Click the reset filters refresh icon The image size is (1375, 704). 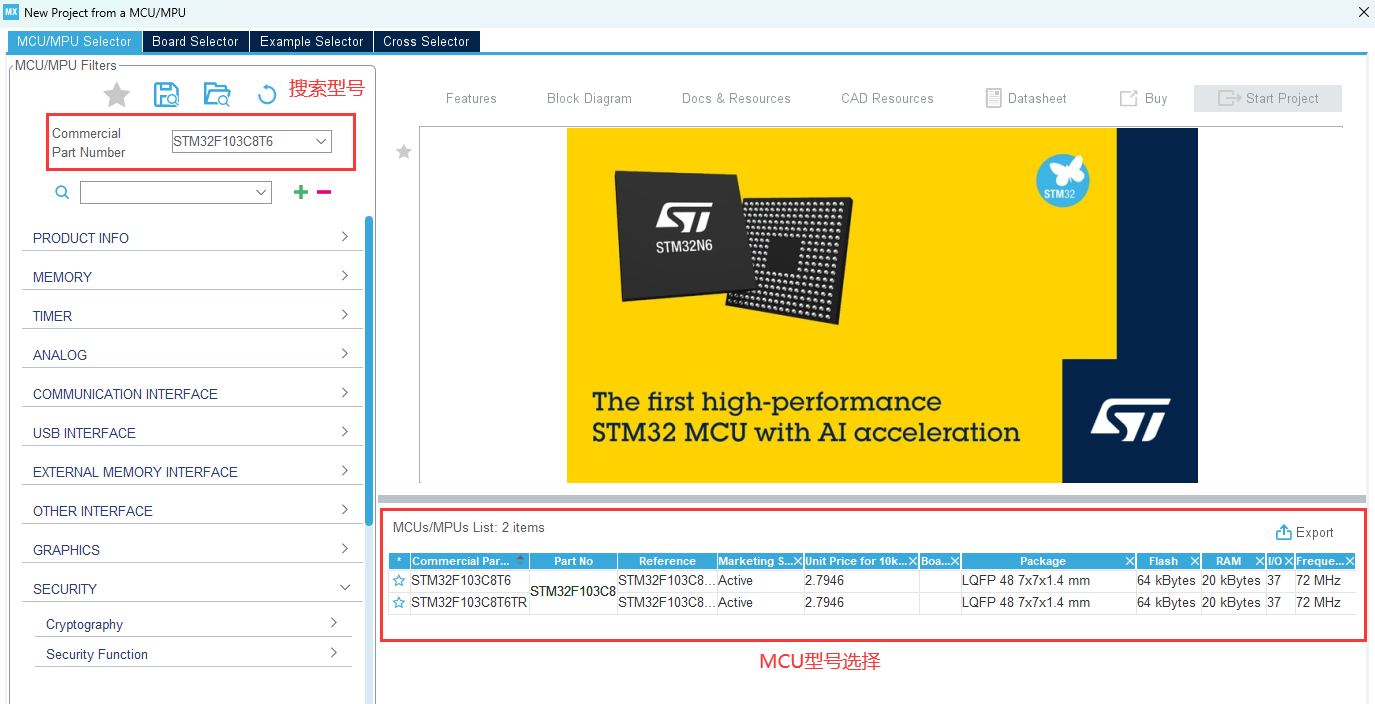(x=267, y=95)
